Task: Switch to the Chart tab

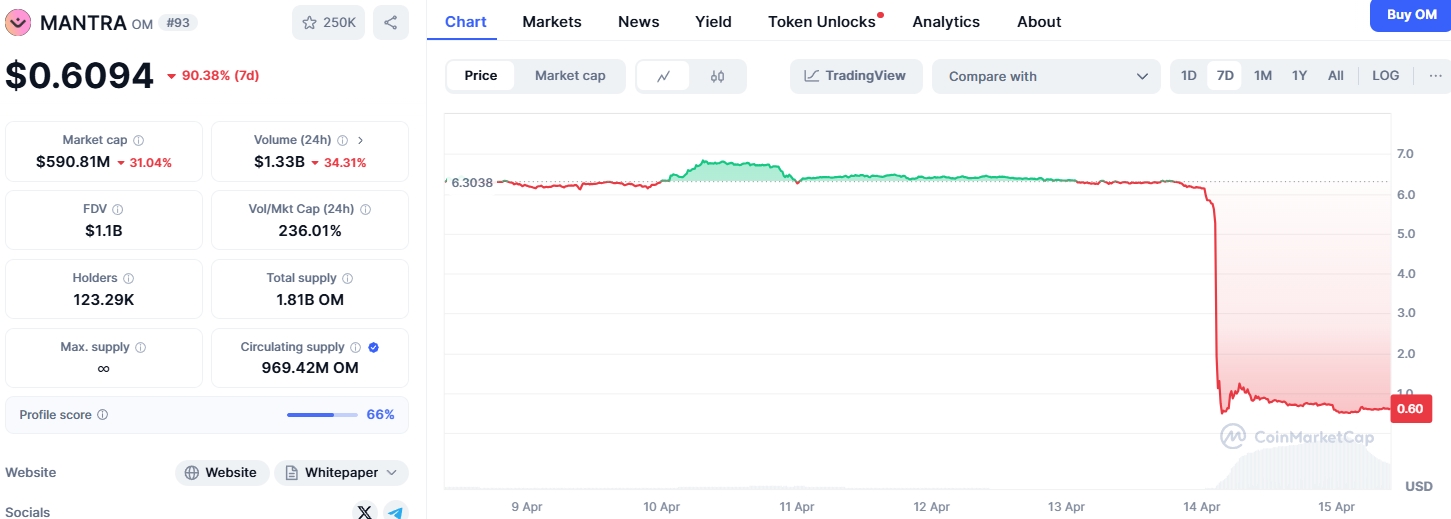Action: pyautogui.click(x=466, y=21)
